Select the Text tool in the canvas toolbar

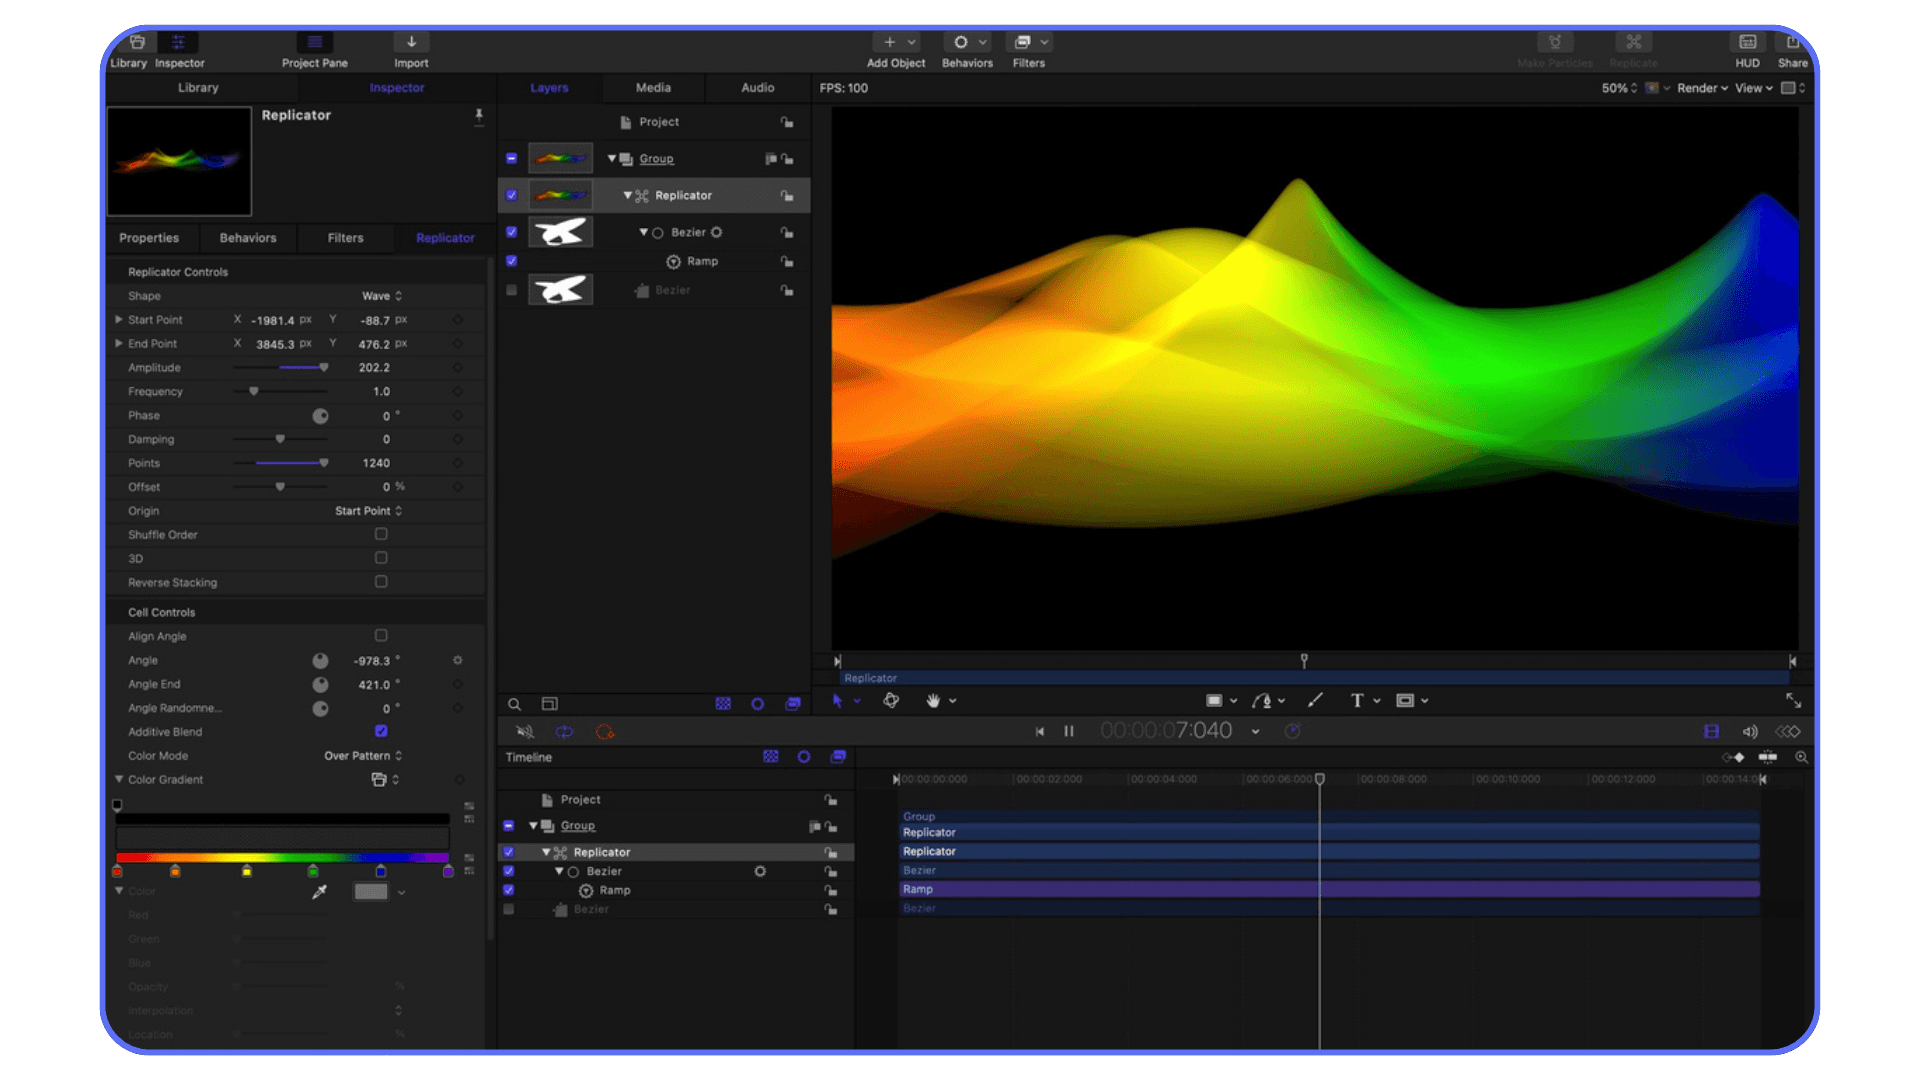click(x=1358, y=700)
